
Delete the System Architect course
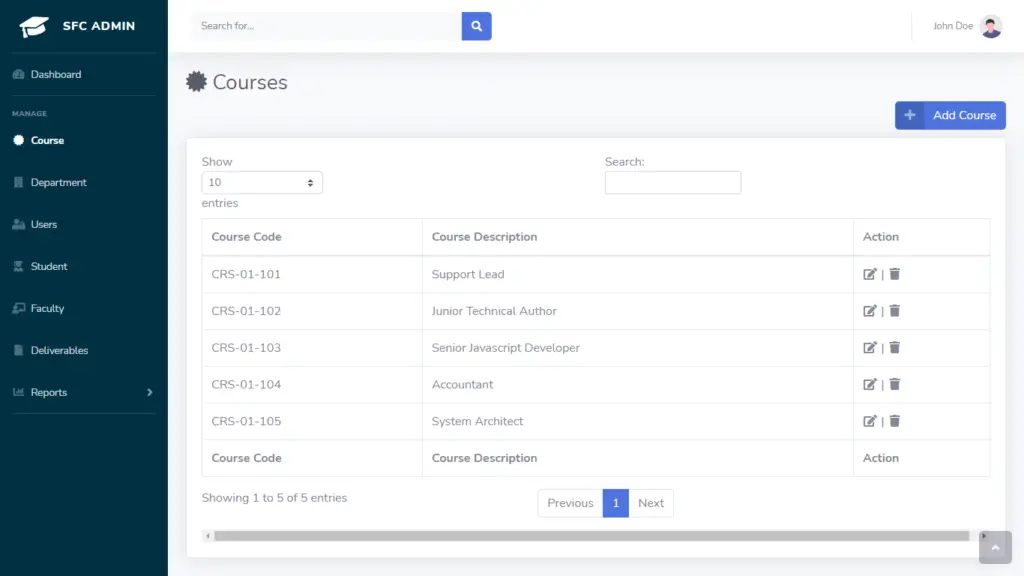(894, 421)
